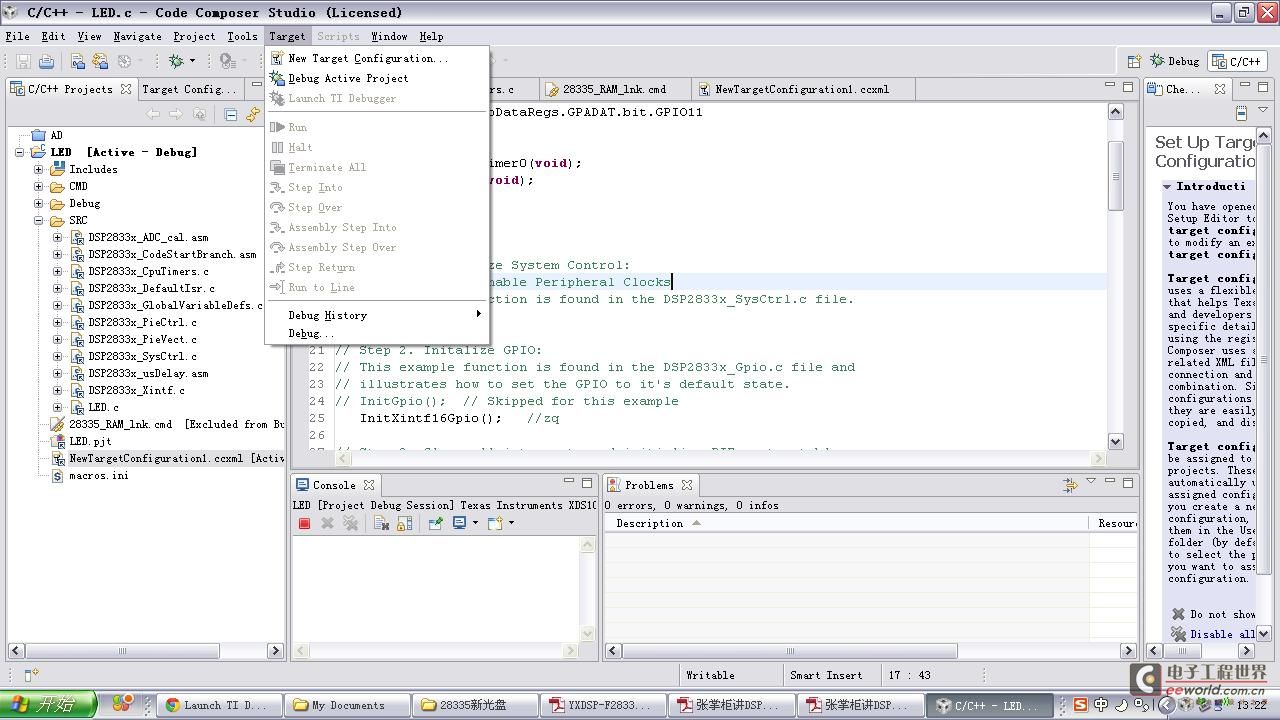Minimize the Console view panel
This screenshot has height=720, width=1280.
point(569,482)
